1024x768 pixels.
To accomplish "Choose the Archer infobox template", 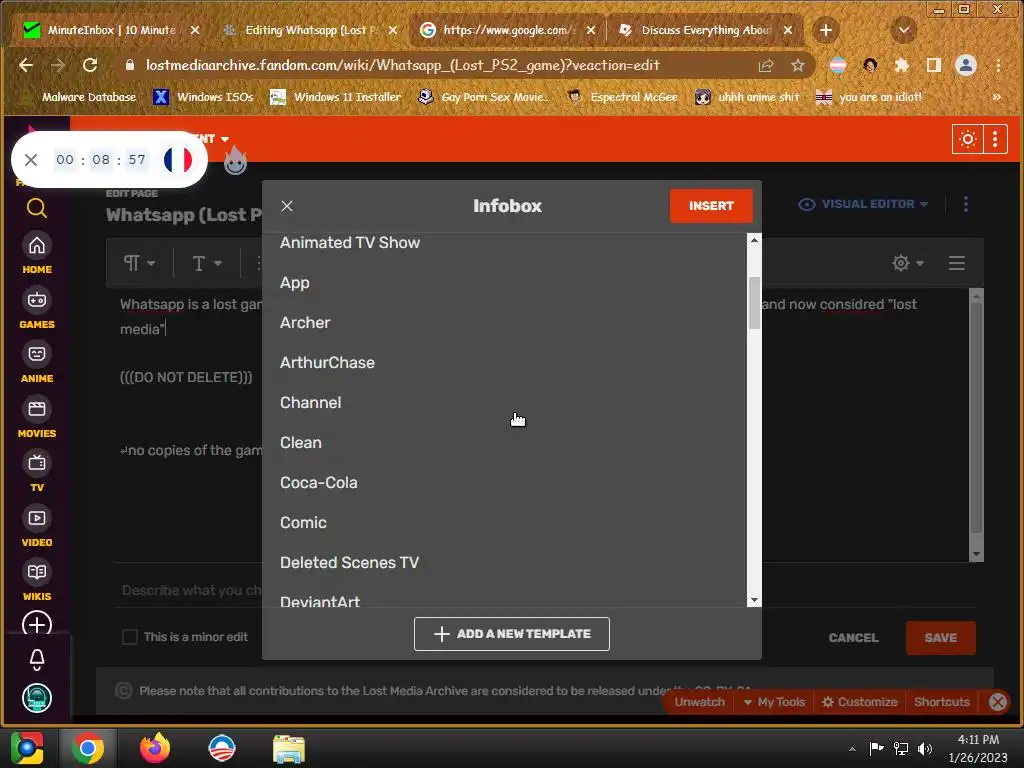I will [x=305, y=323].
